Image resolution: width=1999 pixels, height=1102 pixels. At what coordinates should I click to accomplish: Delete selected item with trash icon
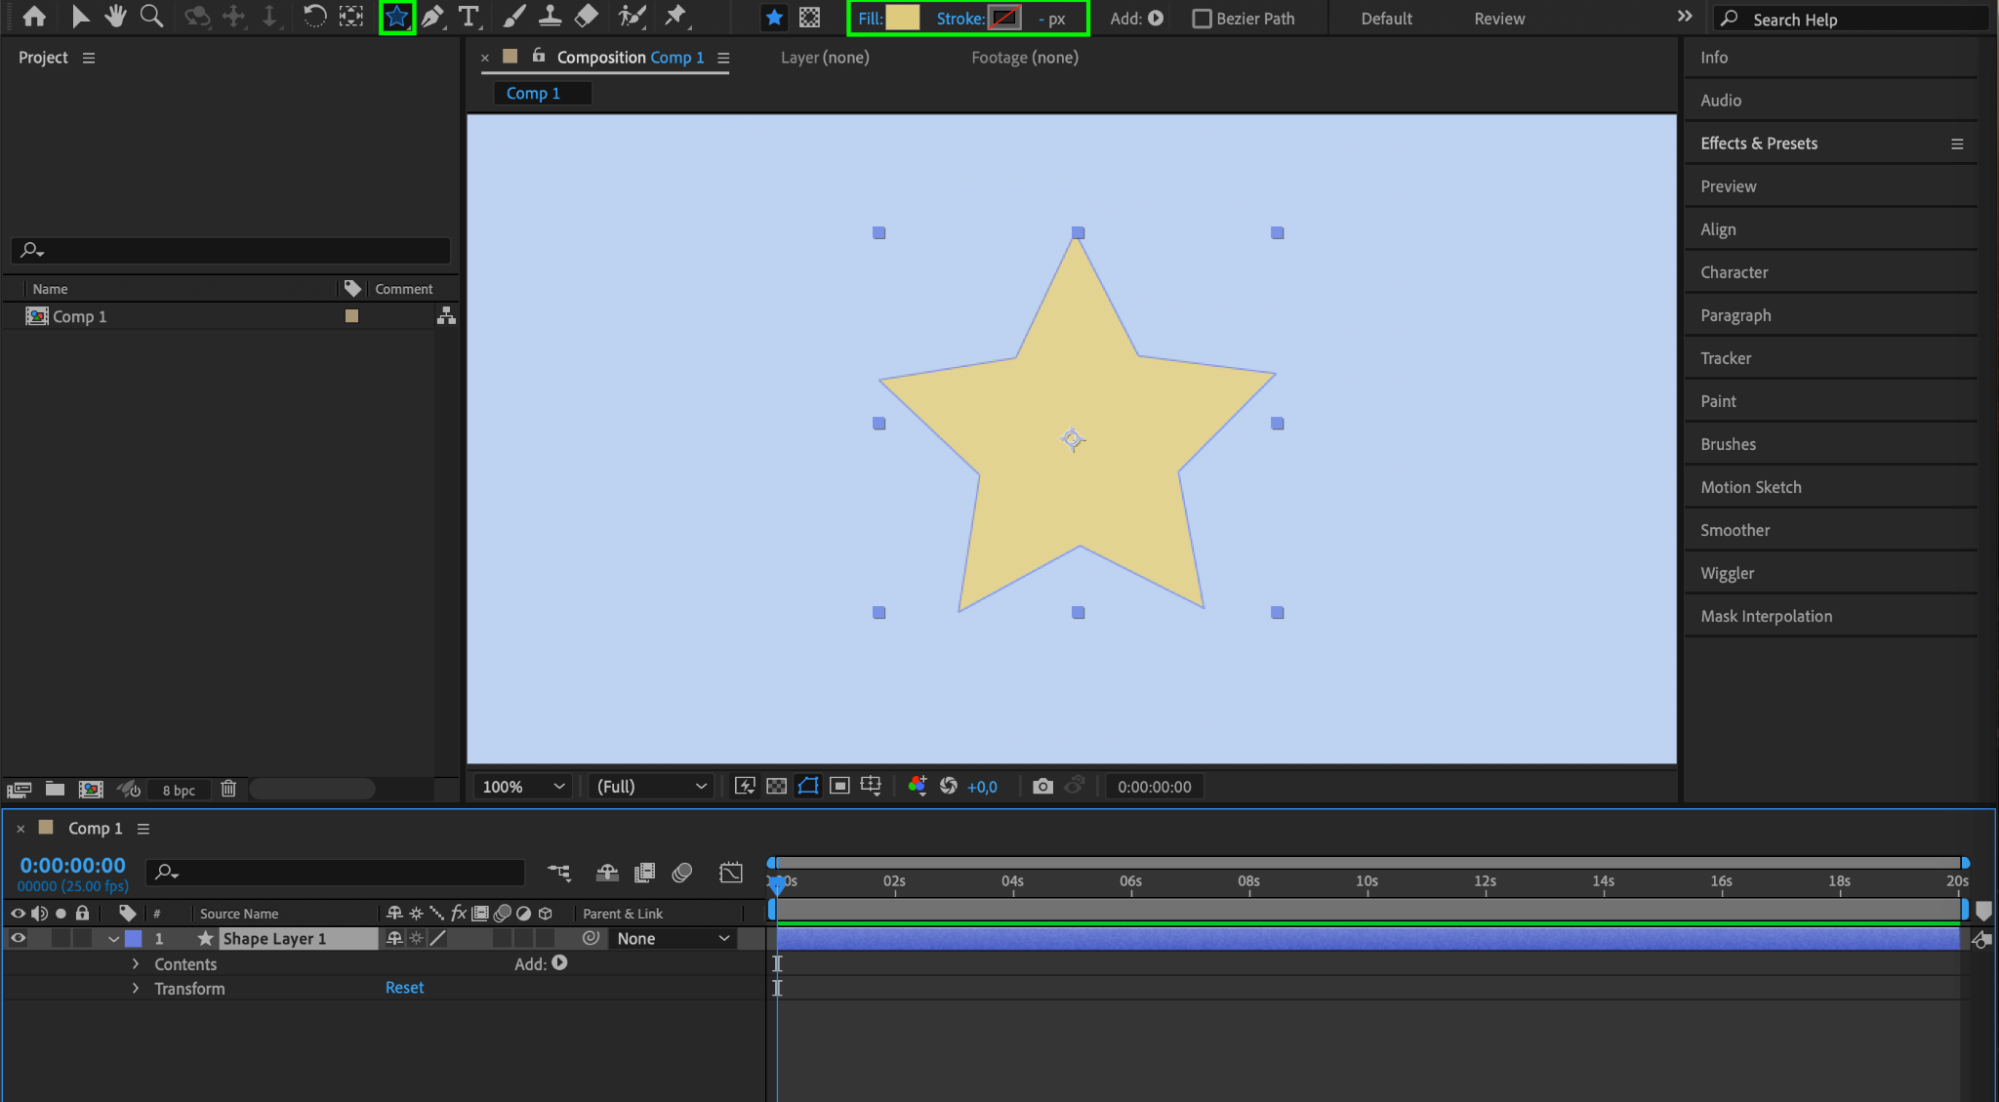tap(228, 789)
